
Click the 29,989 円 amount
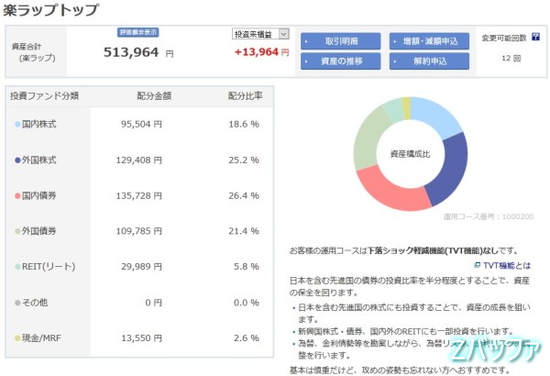[142, 267]
